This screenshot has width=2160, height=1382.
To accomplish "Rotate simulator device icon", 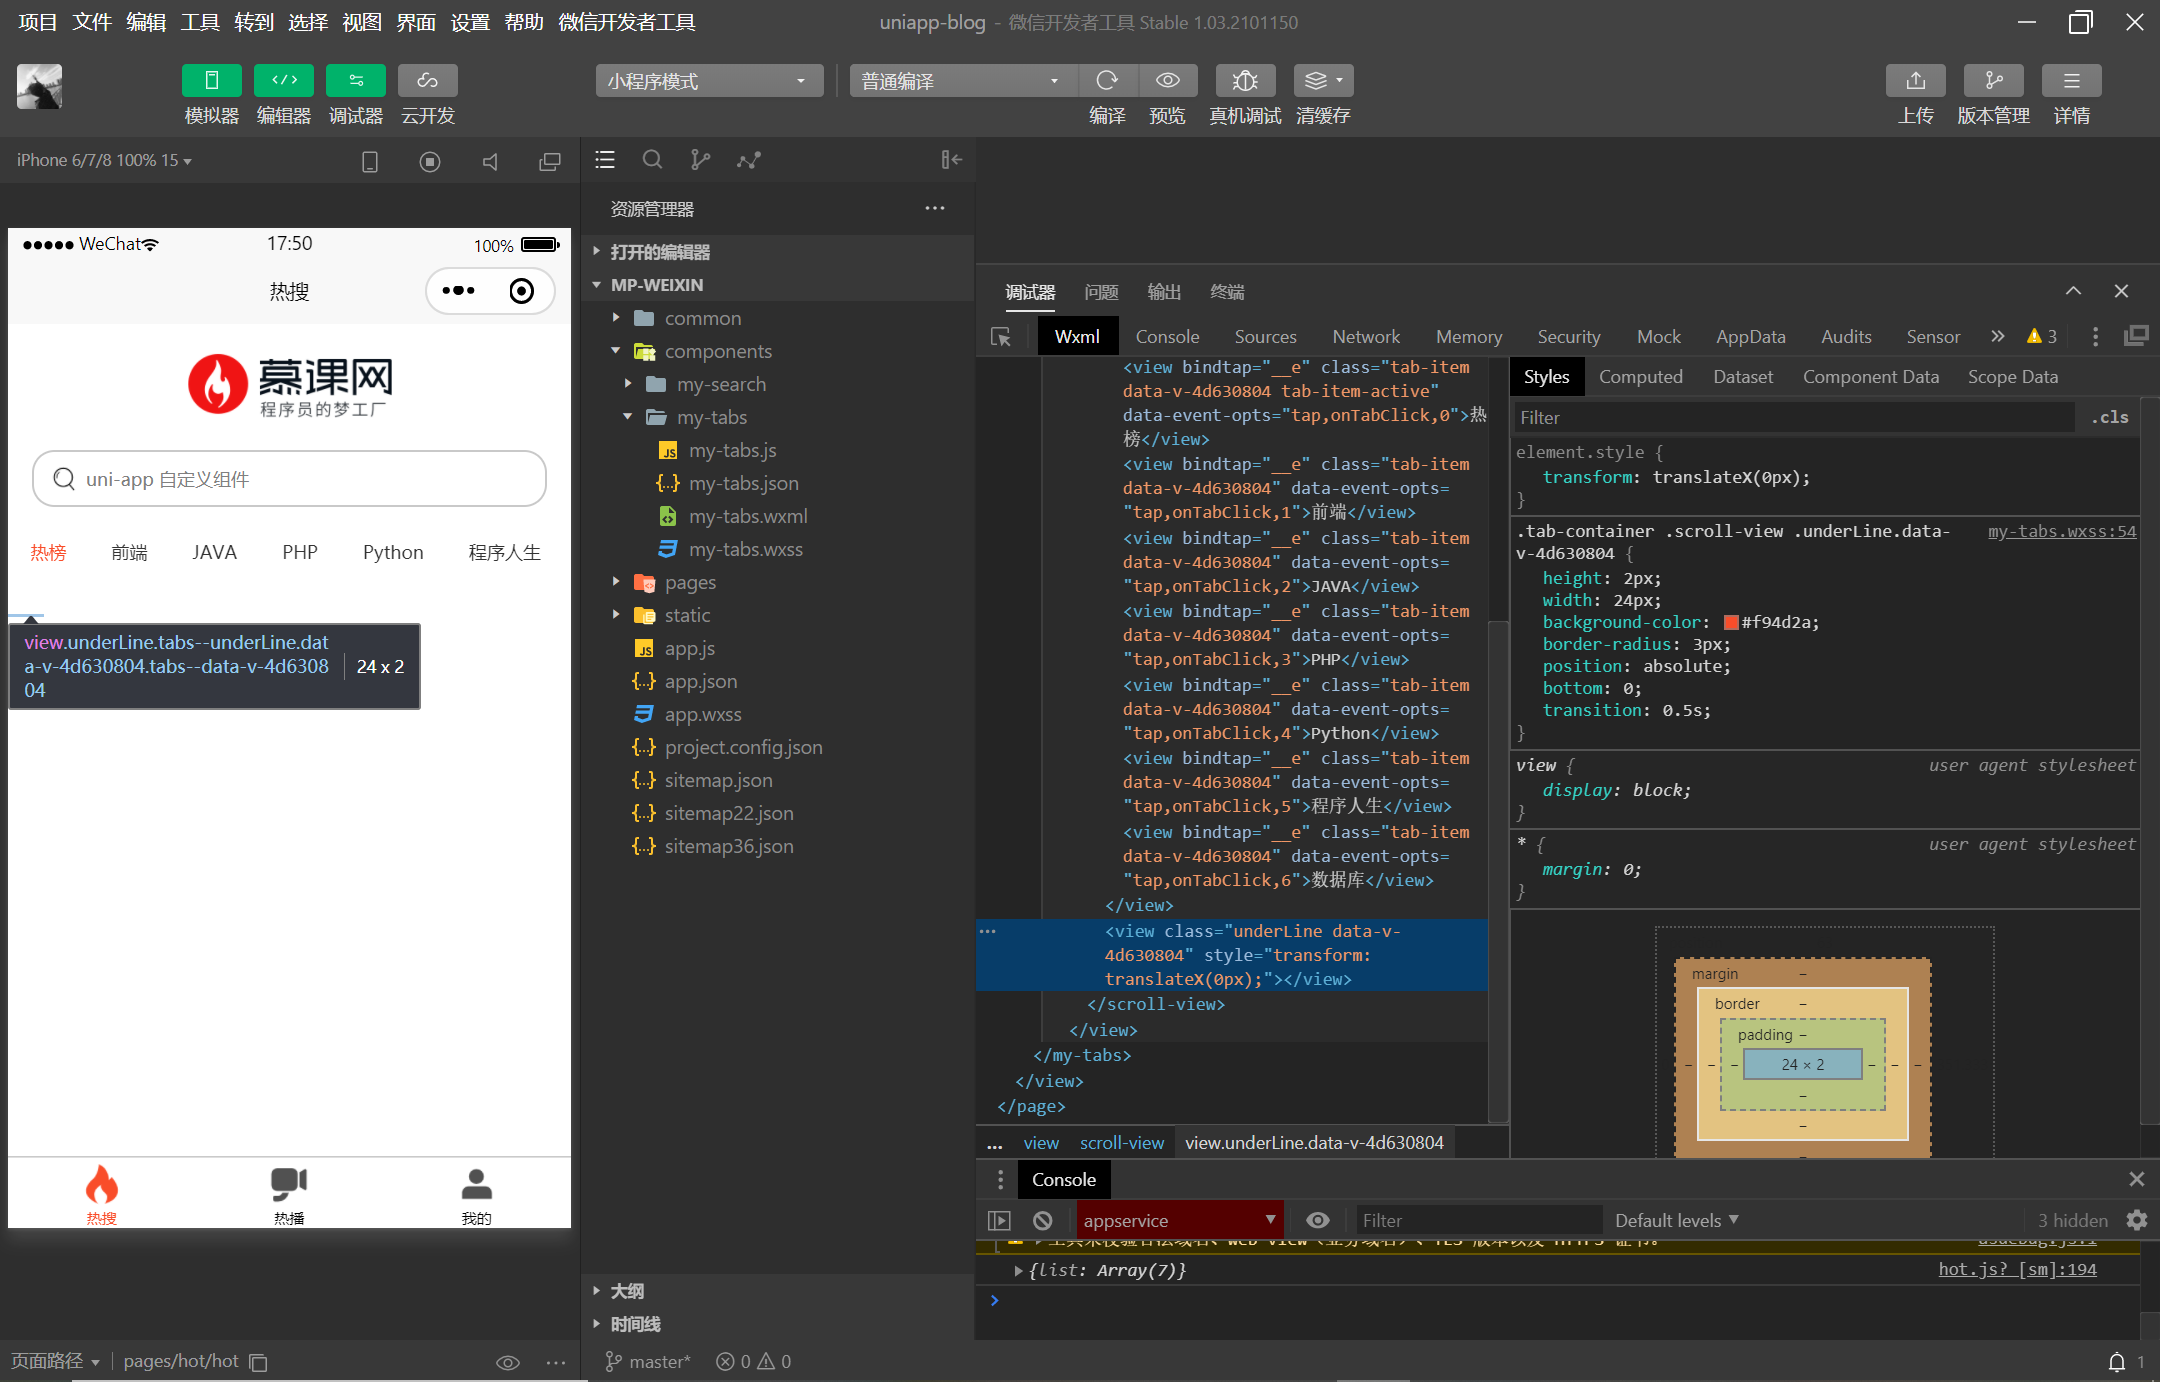I will 369,161.
